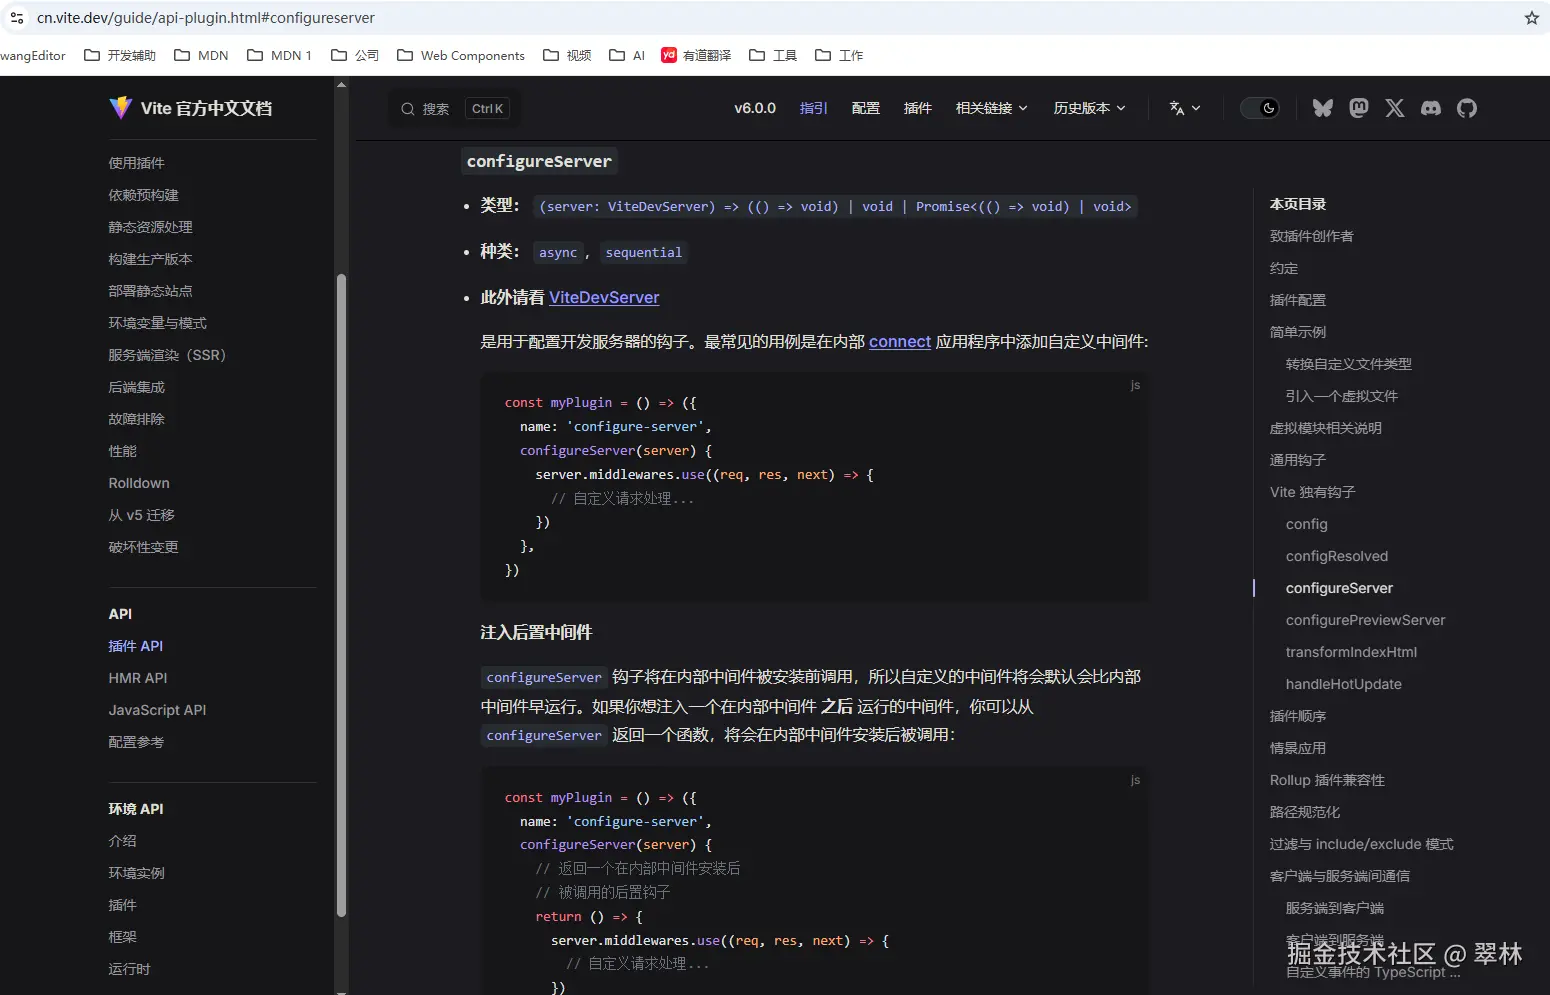Jump to Rollup 插件兼容性 in outline
This screenshot has height=995, width=1550.
coord(1328,780)
